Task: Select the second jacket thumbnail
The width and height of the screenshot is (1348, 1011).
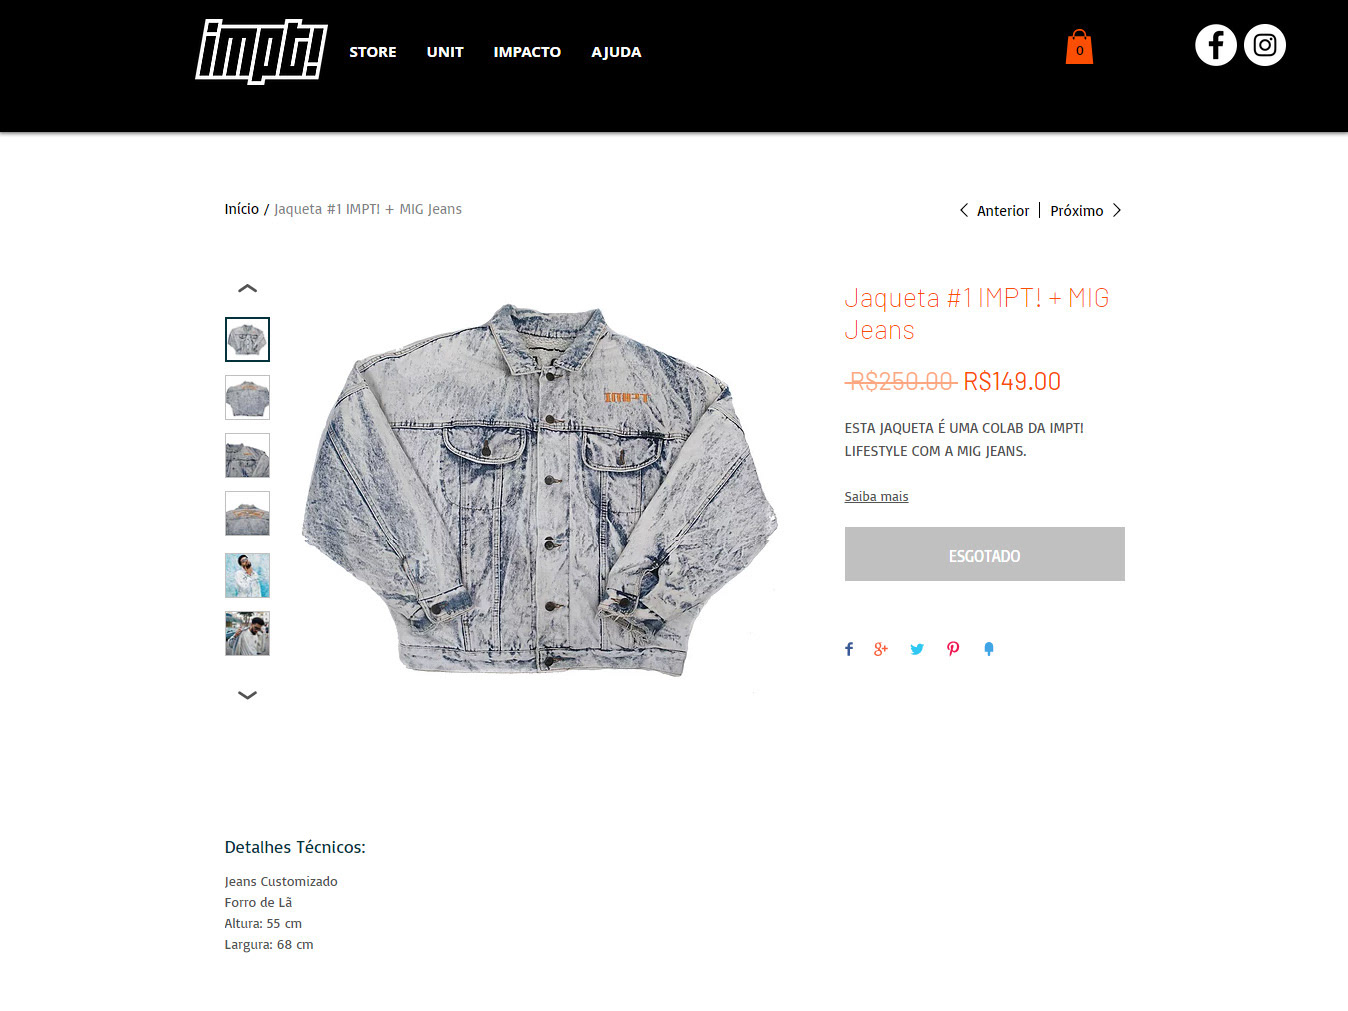Action: coord(247,397)
